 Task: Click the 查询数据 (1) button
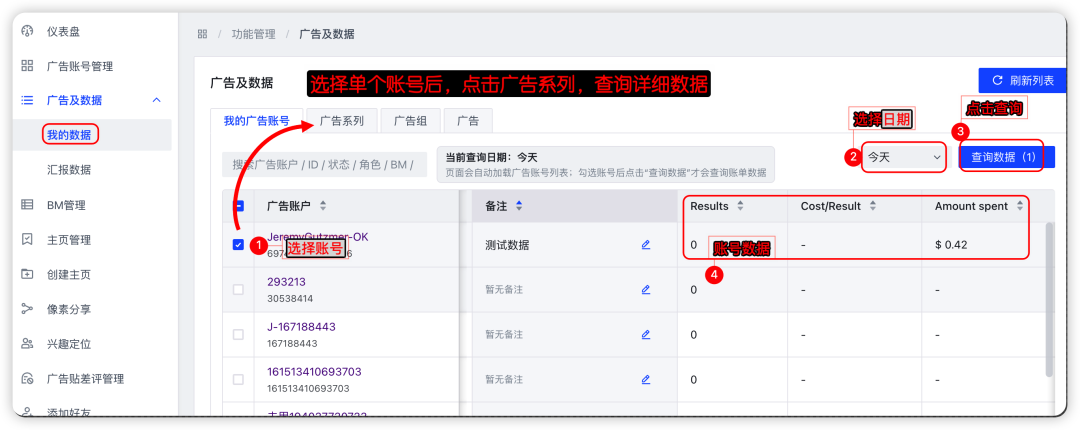click(1007, 157)
